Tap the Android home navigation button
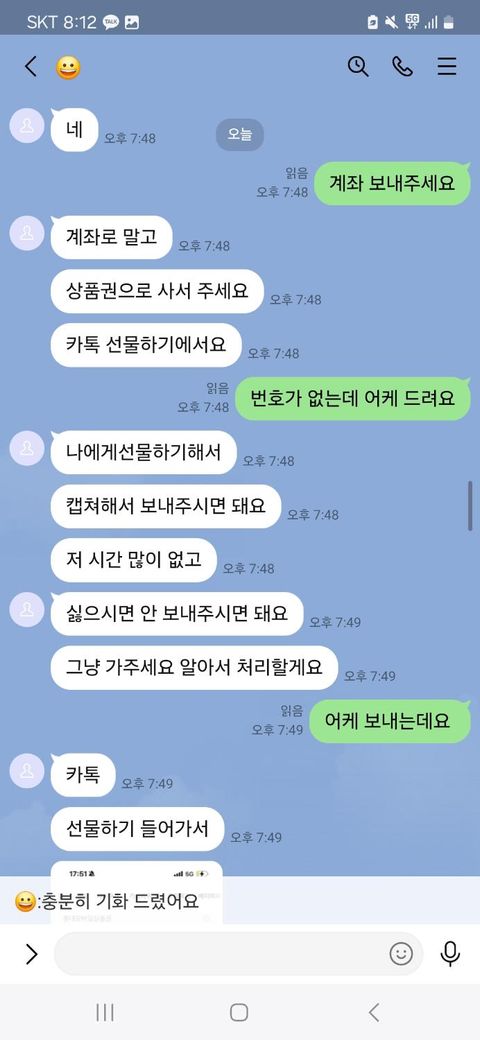The height and width of the screenshot is (1040, 480). coord(239,1012)
